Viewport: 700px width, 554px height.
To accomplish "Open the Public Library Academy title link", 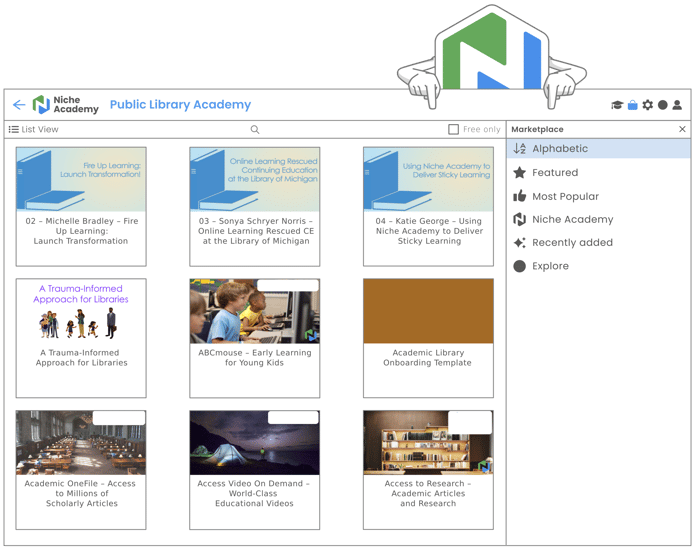I will (x=180, y=105).
